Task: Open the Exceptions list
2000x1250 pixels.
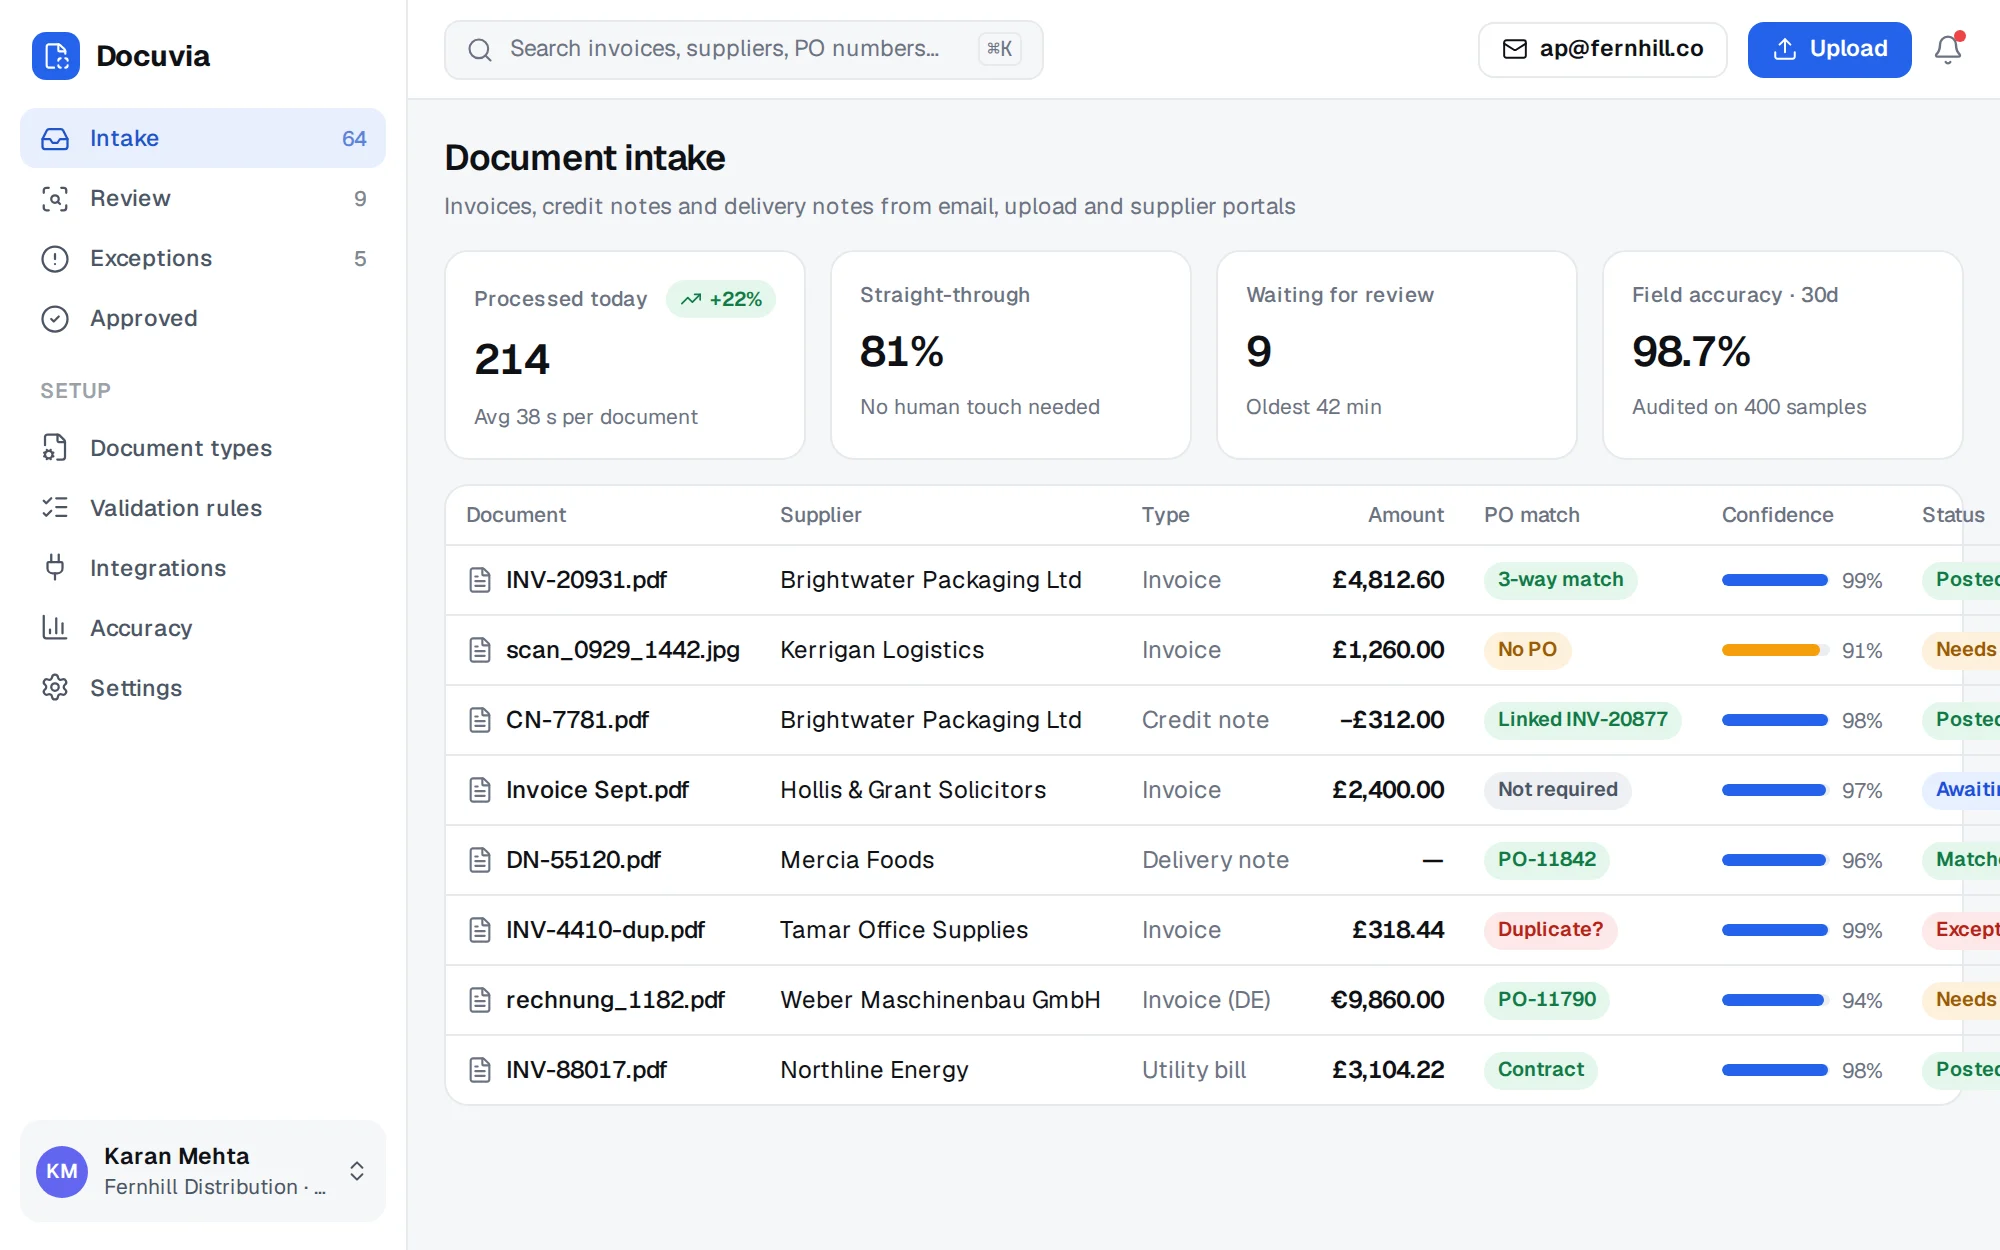Action: (203, 258)
